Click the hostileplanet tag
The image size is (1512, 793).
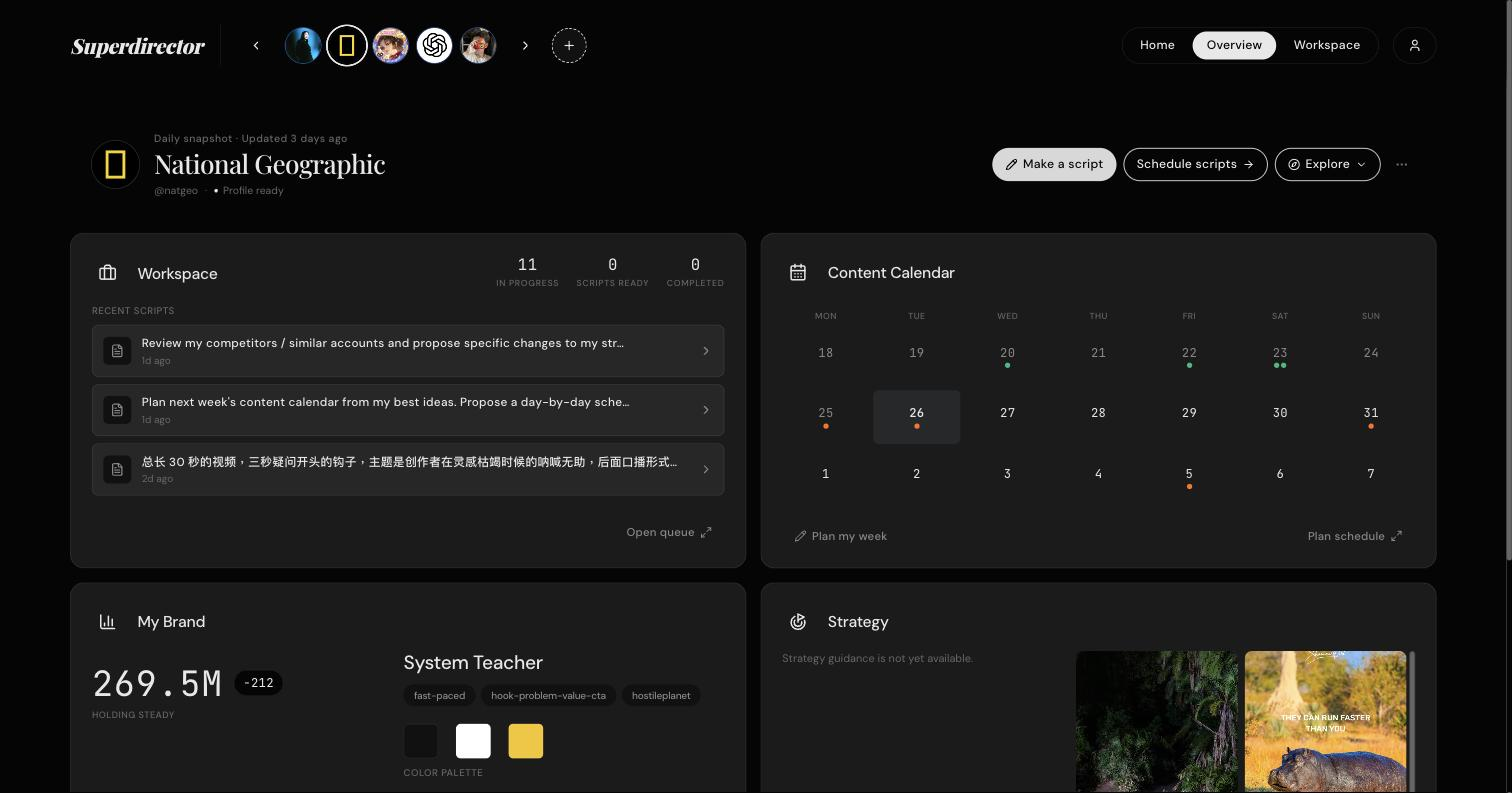pyautogui.click(x=661, y=695)
